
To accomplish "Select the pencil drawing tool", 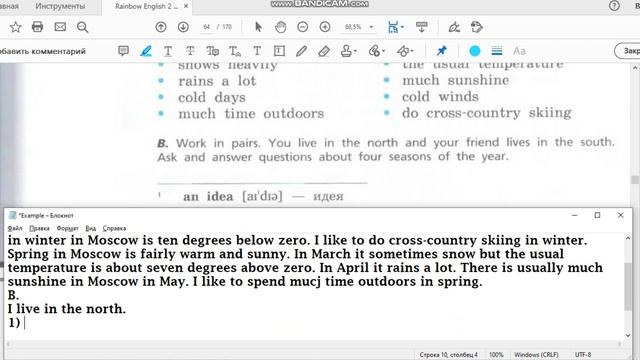I will [x=301, y=51].
